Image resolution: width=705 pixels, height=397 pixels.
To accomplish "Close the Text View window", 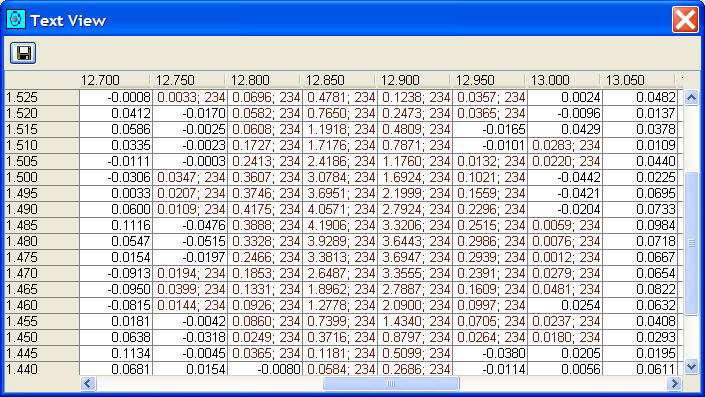I will [685, 20].
